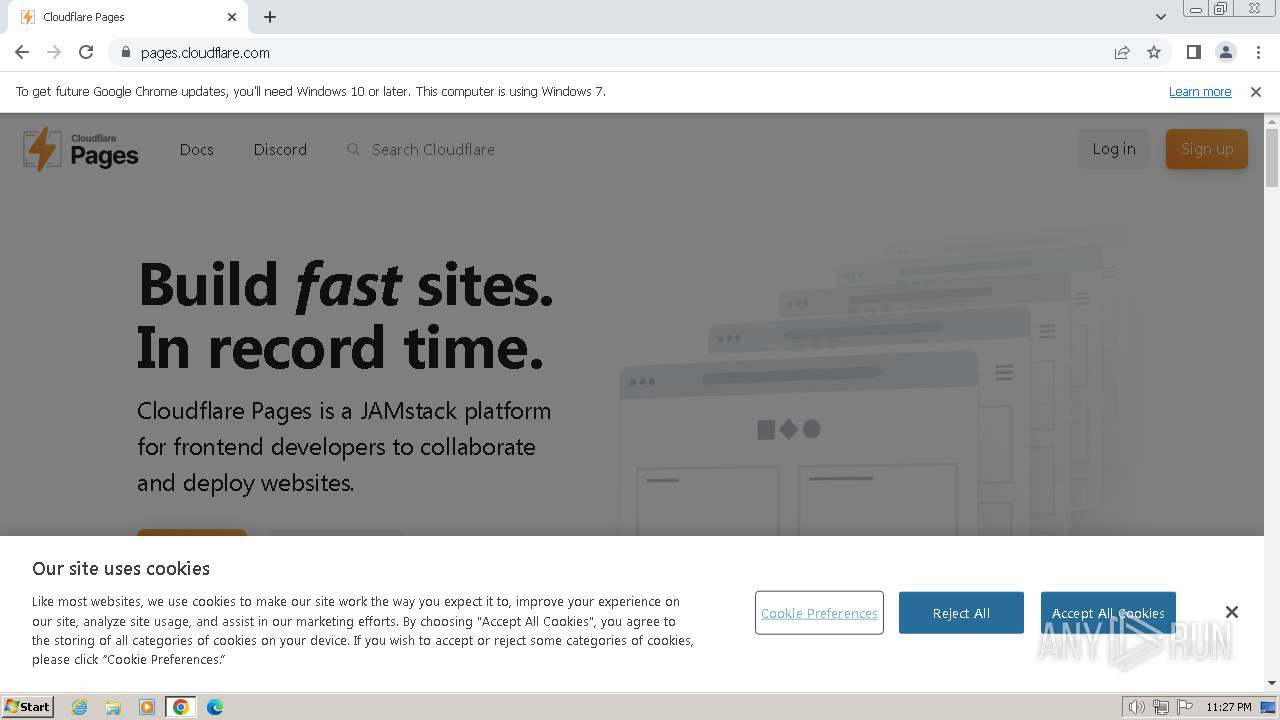Select the Cloudflare Pages browser tab
This screenshot has height=720, width=1280.
click(x=128, y=17)
